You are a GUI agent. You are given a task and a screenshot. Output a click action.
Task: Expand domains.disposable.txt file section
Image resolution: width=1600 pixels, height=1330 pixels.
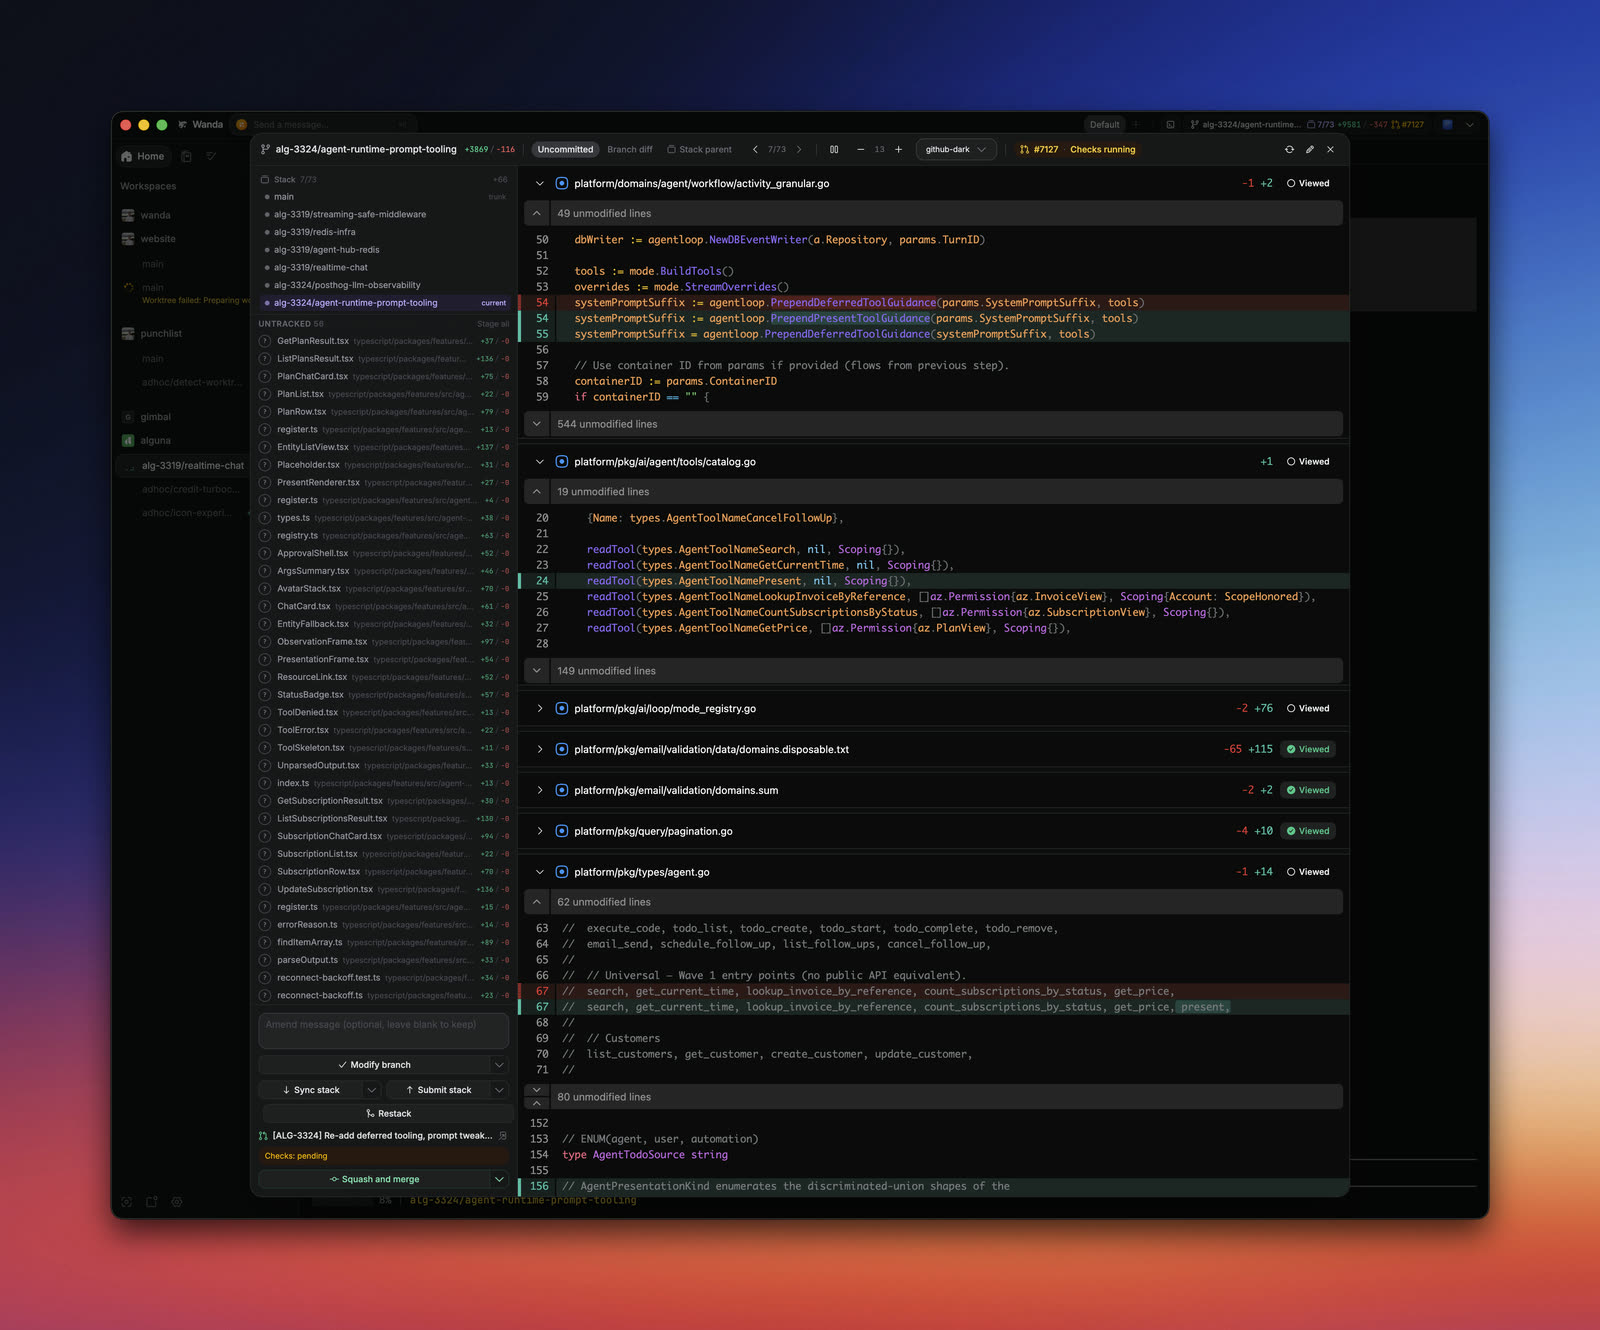pyautogui.click(x=540, y=750)
